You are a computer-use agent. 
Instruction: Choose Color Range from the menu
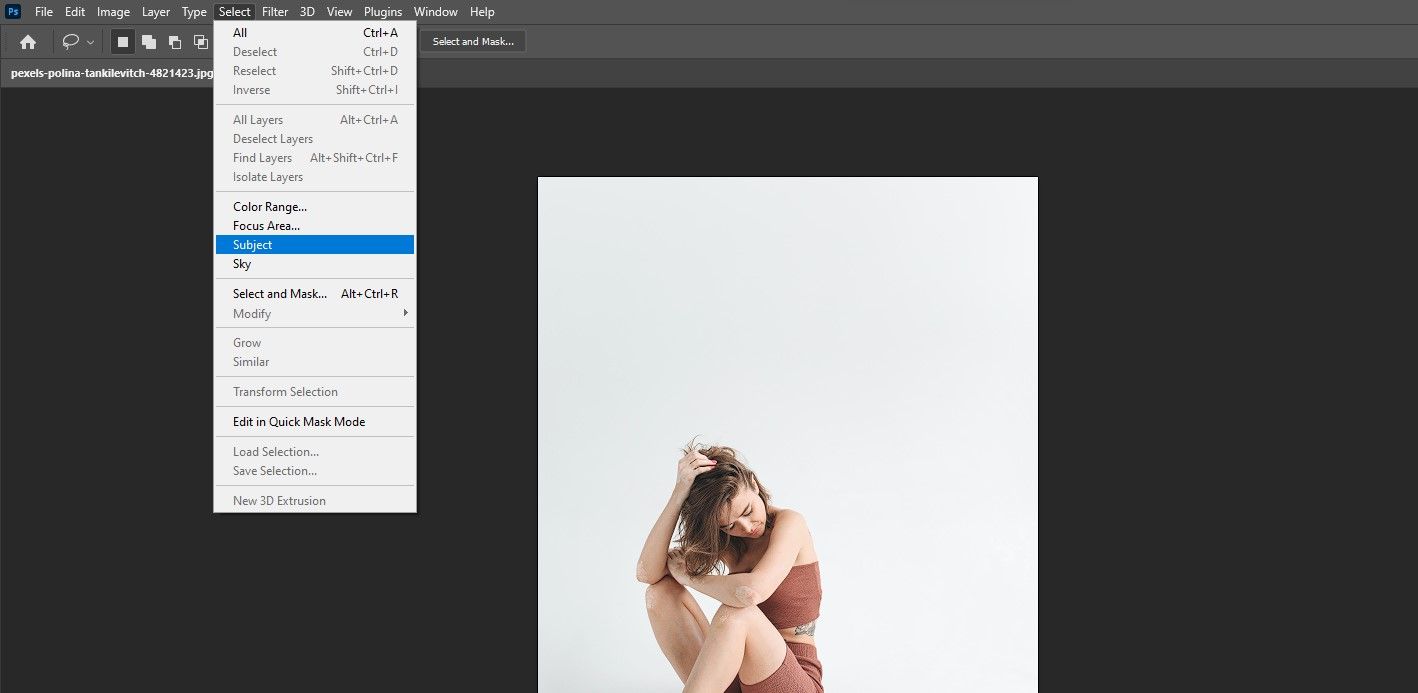[269, 206]
